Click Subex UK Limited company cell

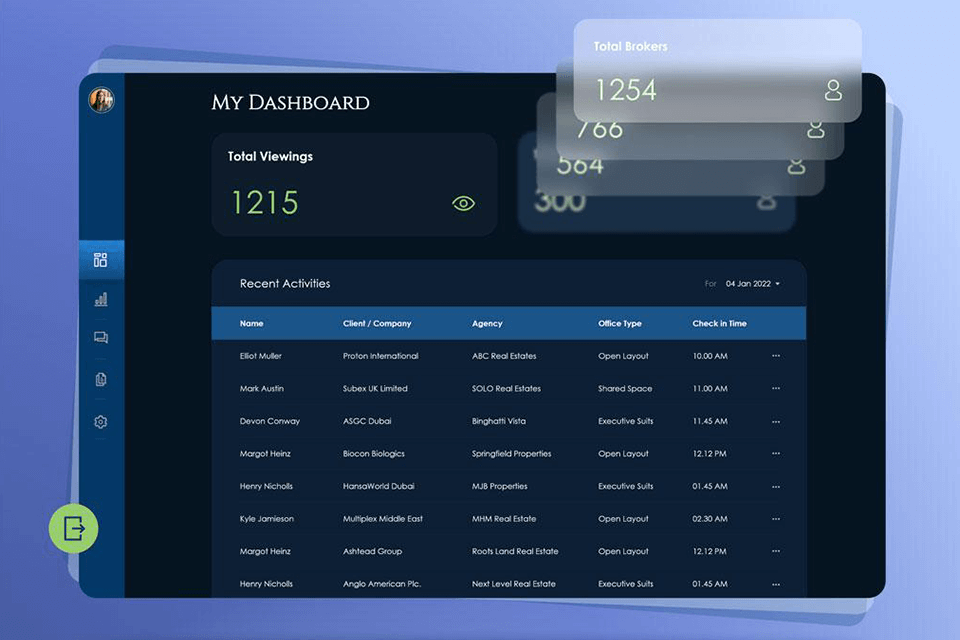(375, 388)
